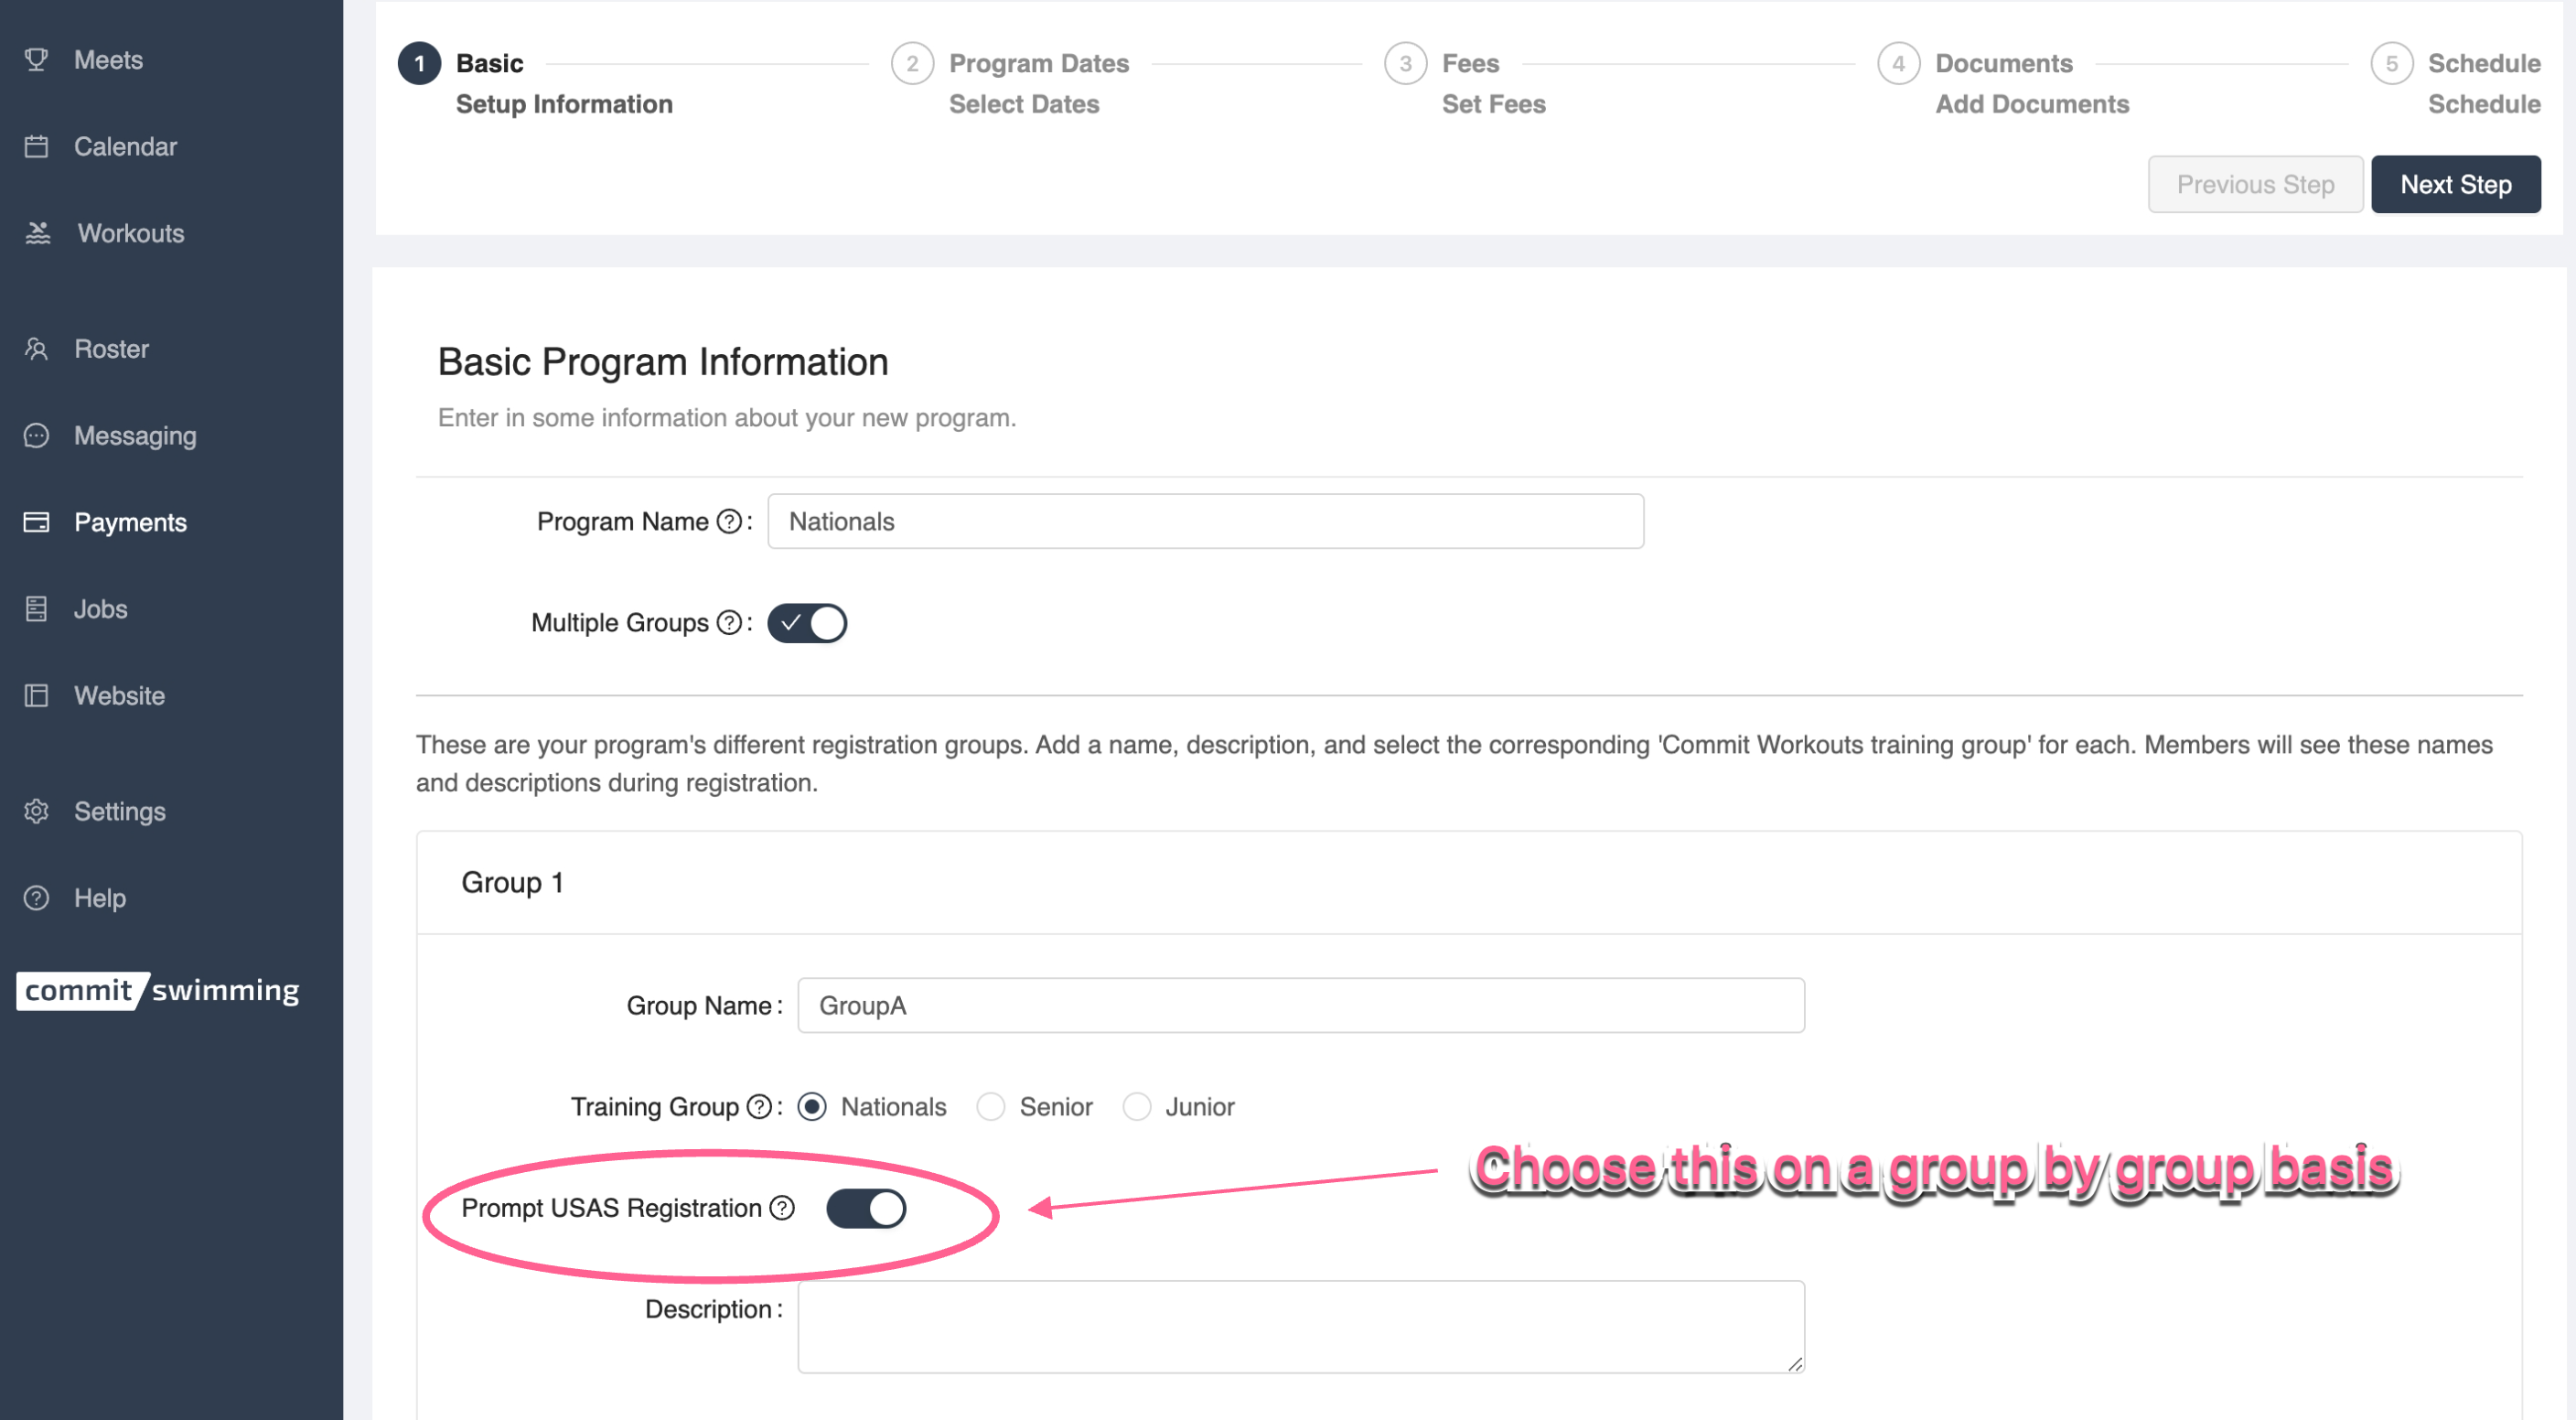This screenshot has height=1420, width=2576.
Task: Disable the Prompt USAS Registration toggle
Action: click(866, 1209)
